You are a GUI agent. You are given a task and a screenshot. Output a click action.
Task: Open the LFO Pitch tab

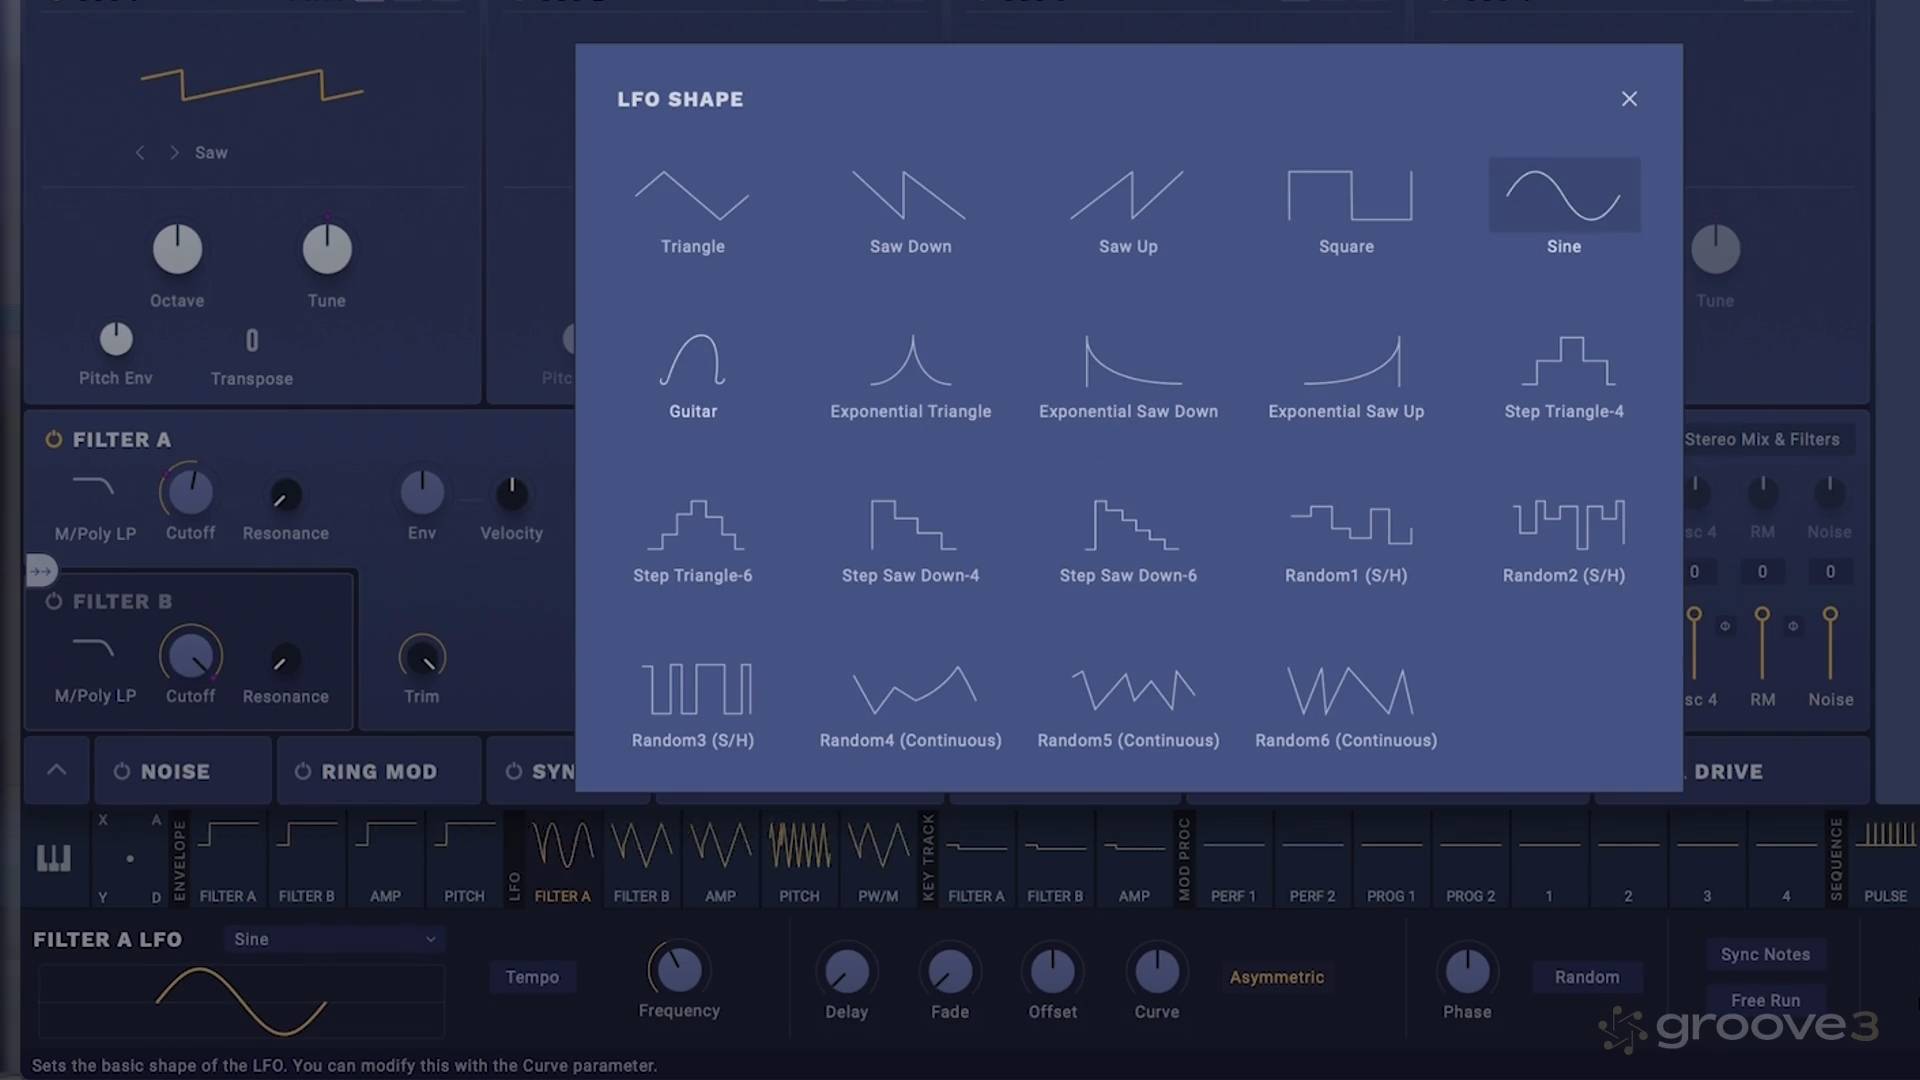click(799, 858)
